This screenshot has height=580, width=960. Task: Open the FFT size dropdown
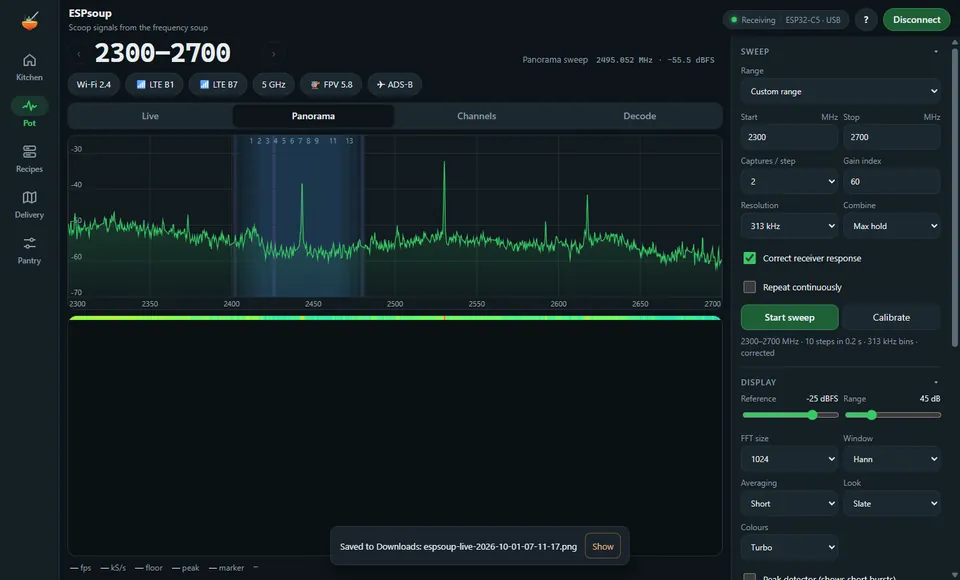click(x=789, y=459)
